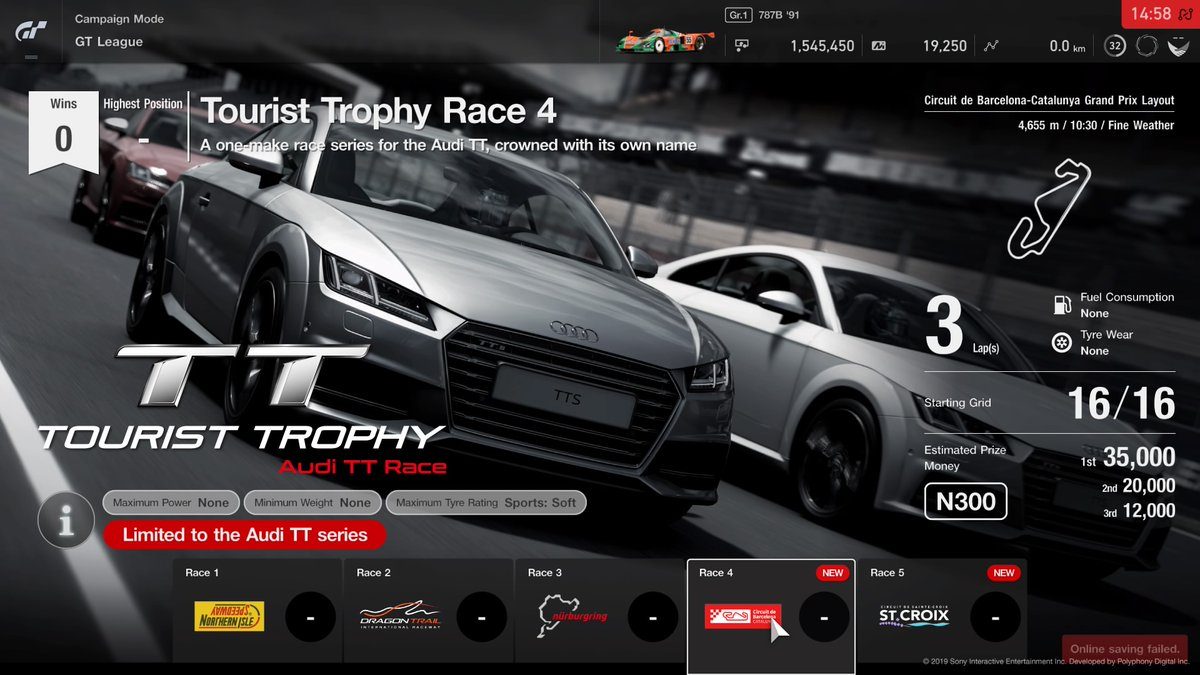
Task: Click the Circuit de Barcelona red logo
Action: pyautogui.click(x=743, y=616)
